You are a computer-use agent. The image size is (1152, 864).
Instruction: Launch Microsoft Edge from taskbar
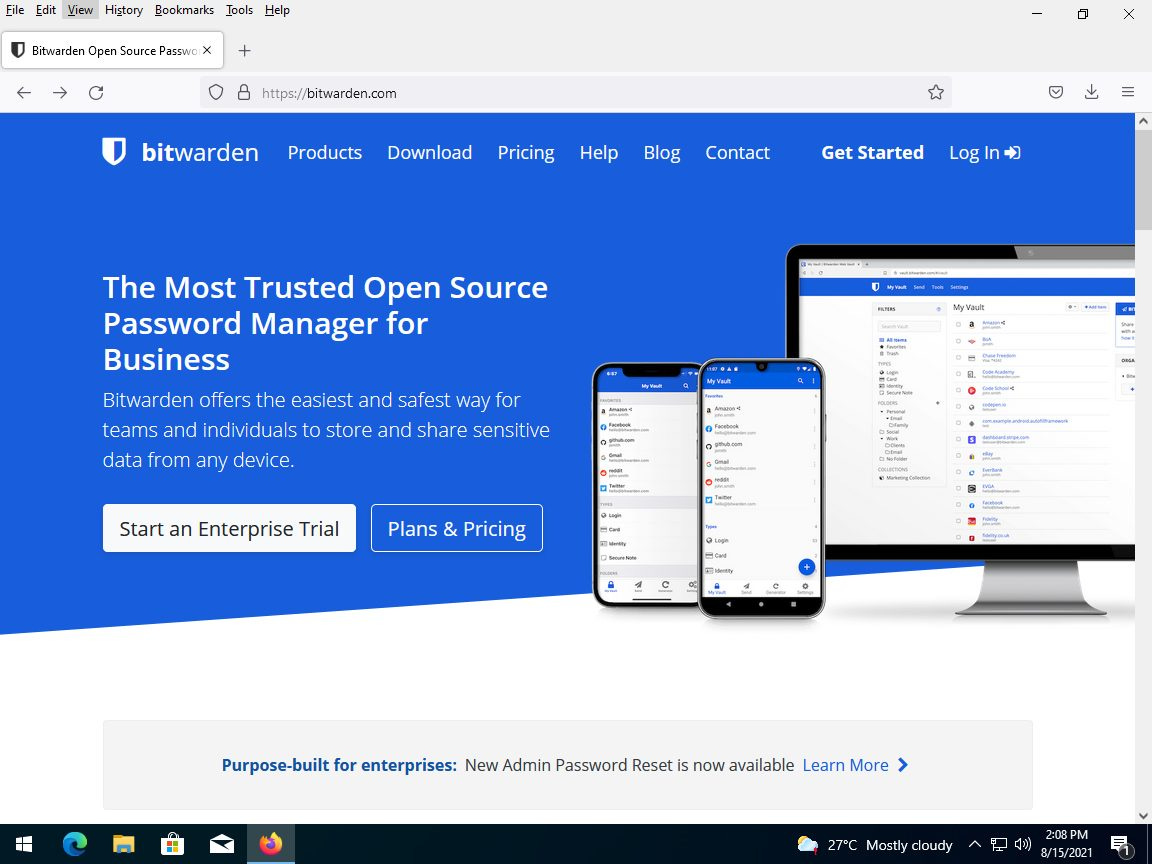coord(74,844)
